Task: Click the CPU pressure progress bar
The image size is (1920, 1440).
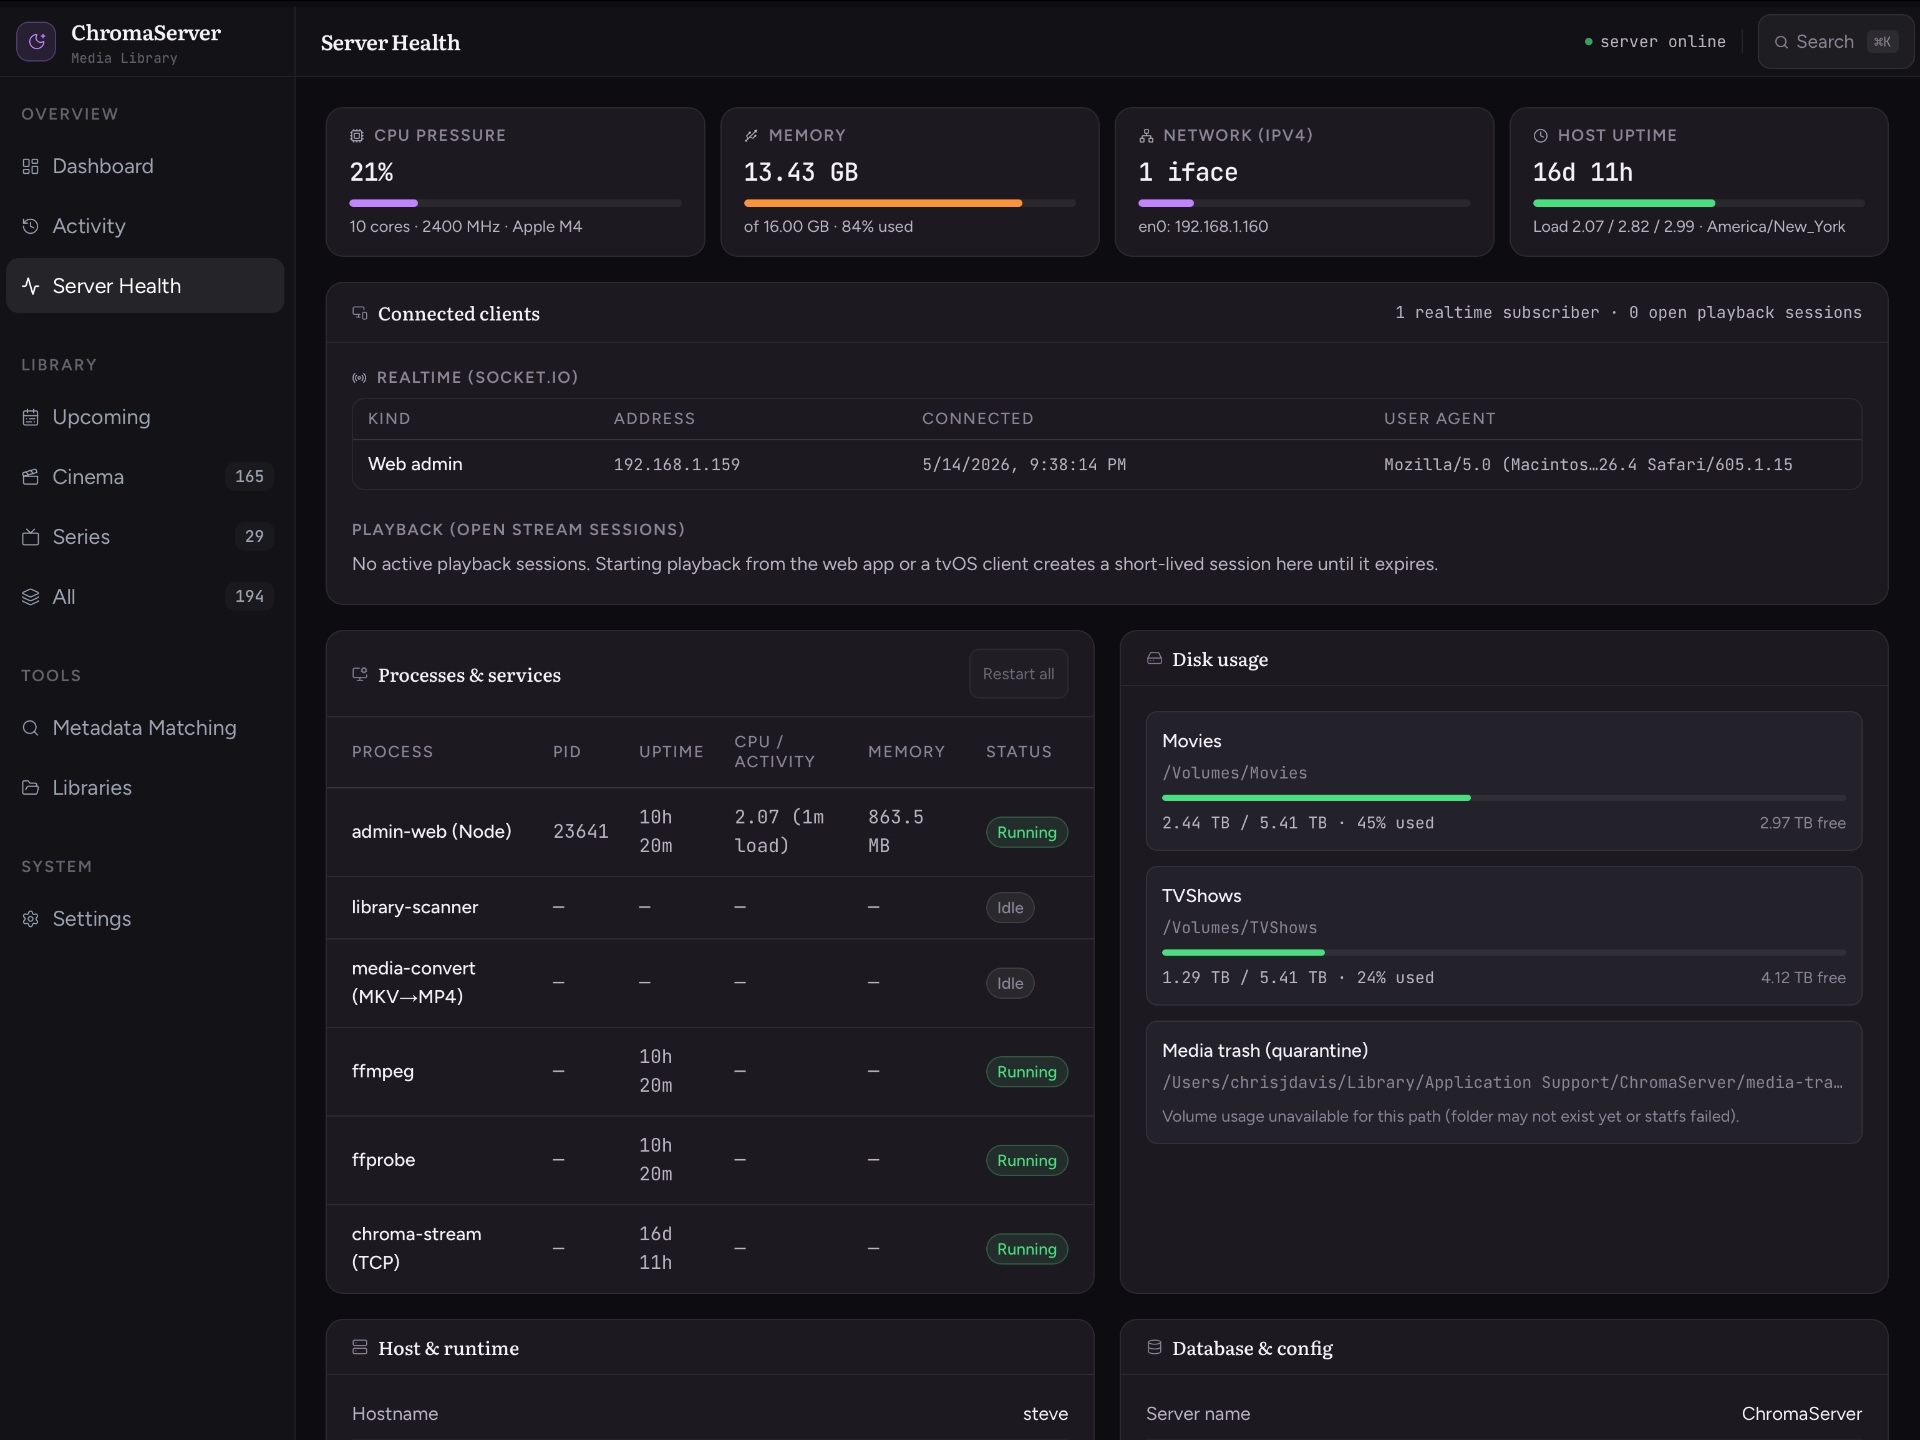Action: (515, 203)
